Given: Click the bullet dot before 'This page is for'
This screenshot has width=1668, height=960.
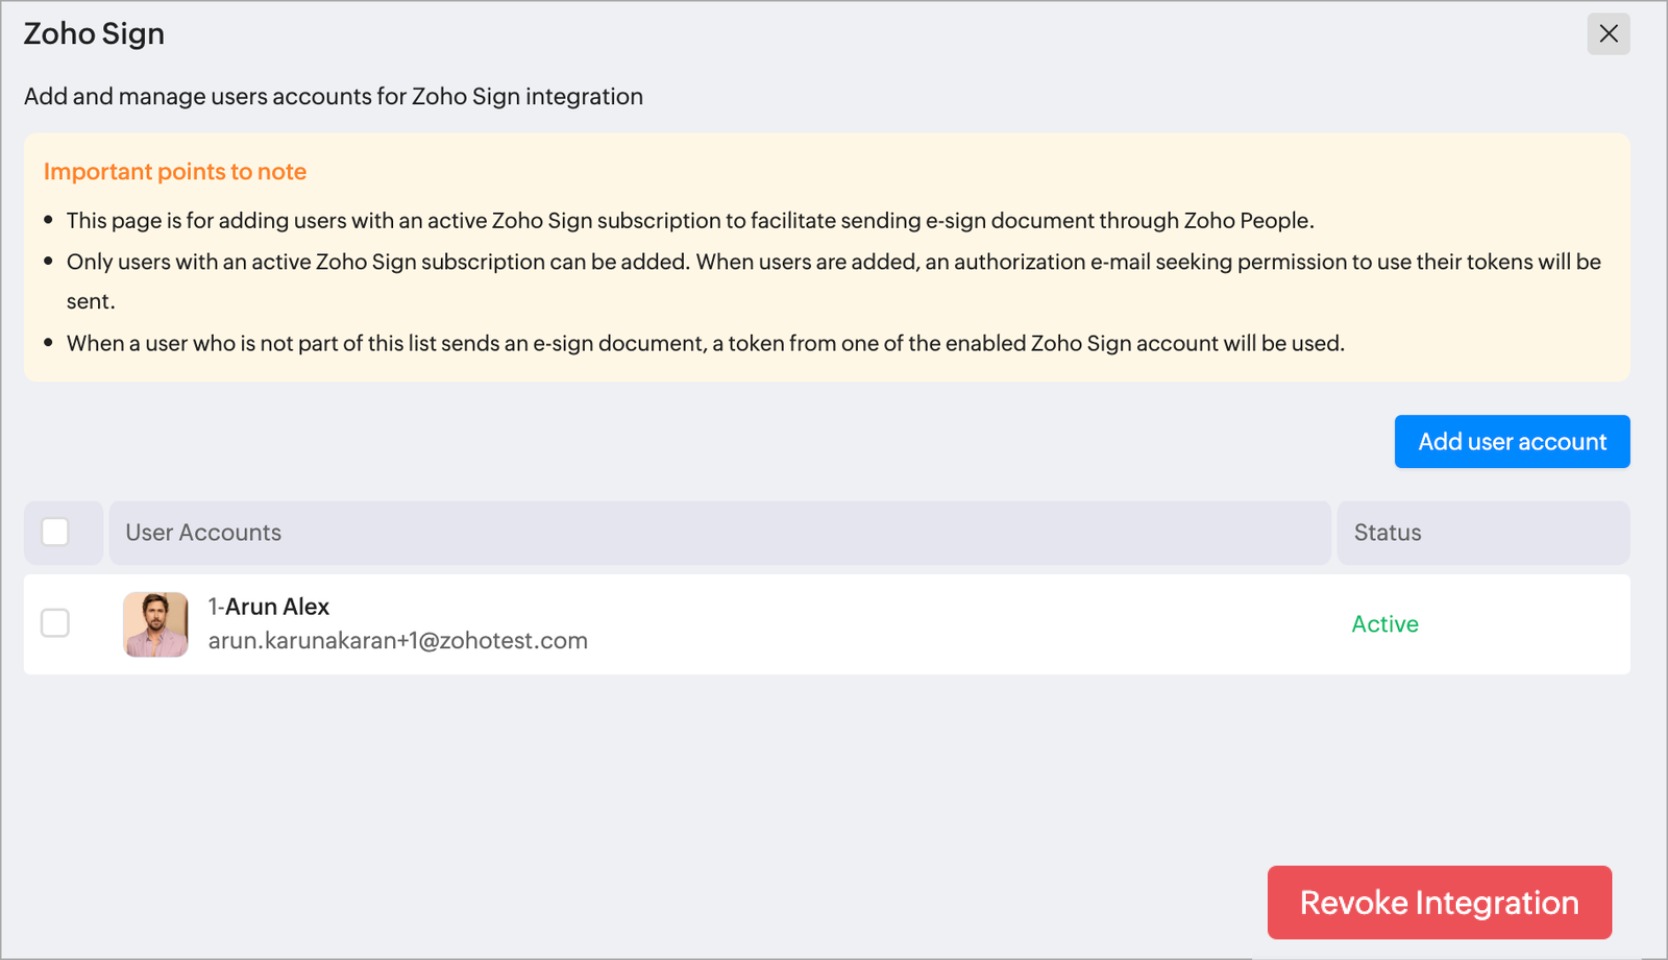Looking at the screenshot, I should tap(48, 220).
